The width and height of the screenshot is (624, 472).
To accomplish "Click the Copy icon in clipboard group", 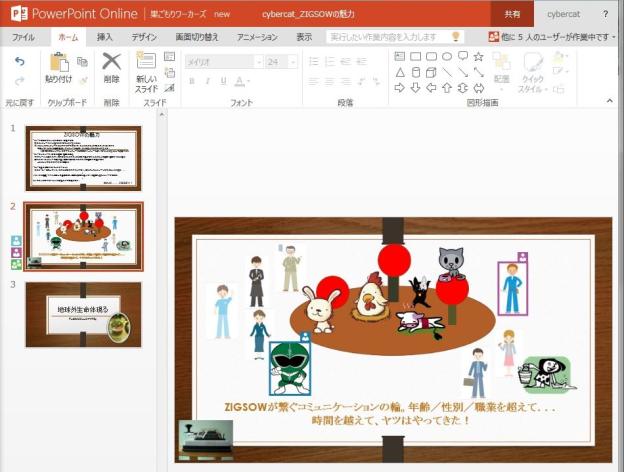I will (x=82, y=62).
